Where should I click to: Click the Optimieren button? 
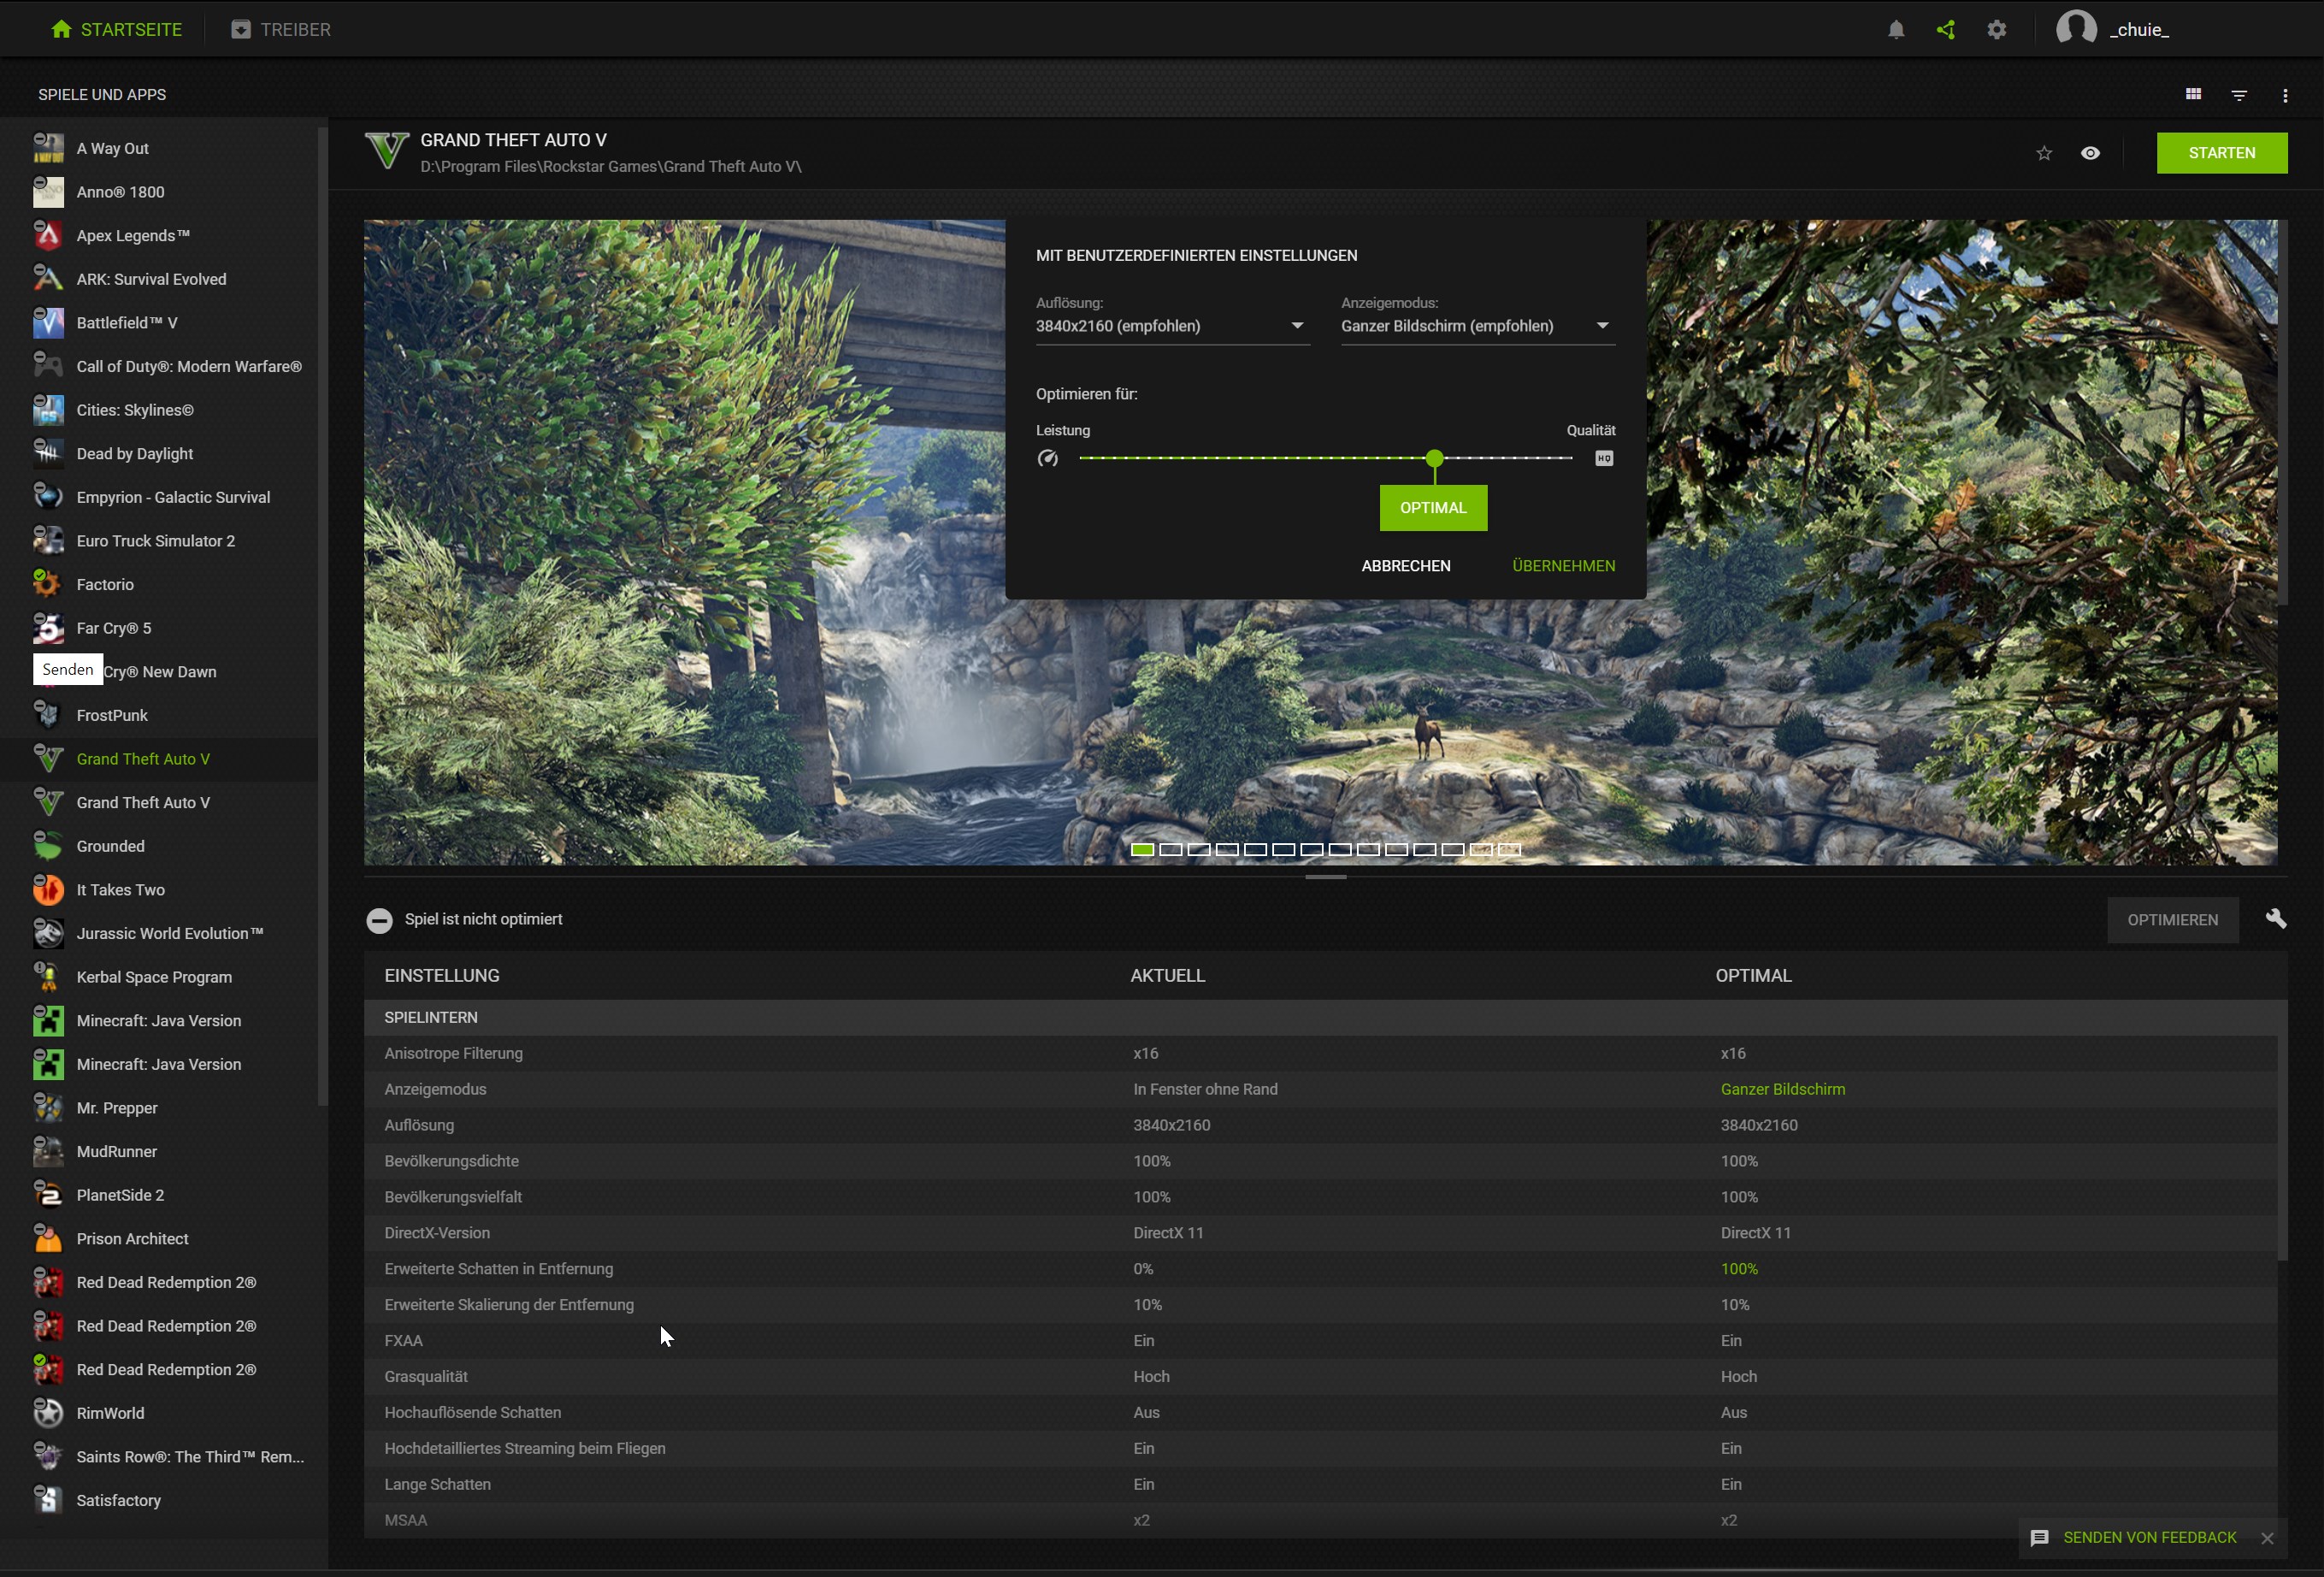[2172, 920]
